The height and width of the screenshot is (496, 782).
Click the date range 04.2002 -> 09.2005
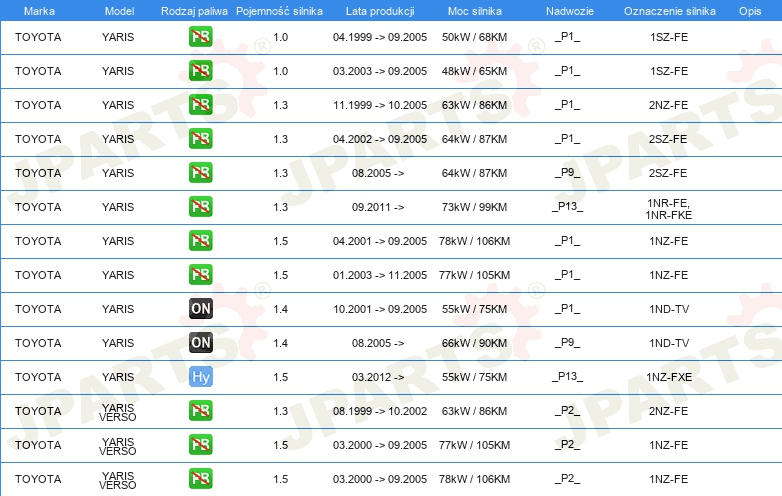tap(380, 139)
